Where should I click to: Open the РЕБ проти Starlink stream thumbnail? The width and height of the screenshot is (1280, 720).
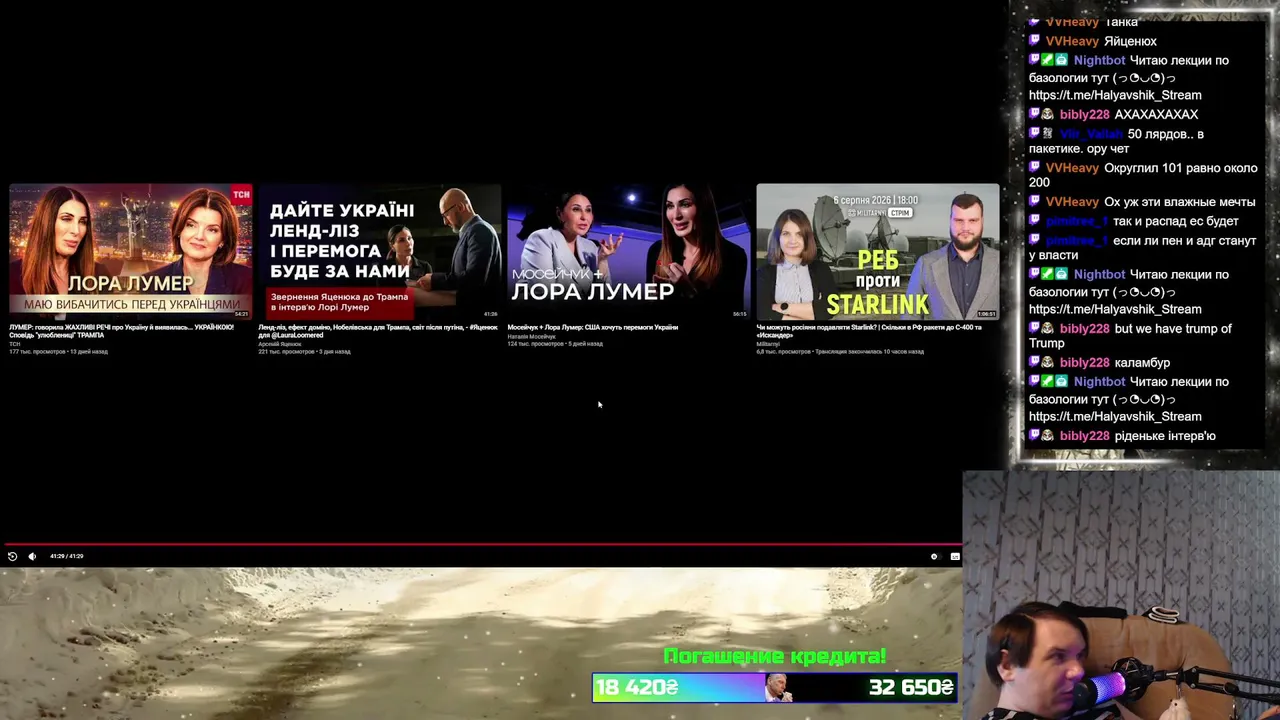(877, 251)
